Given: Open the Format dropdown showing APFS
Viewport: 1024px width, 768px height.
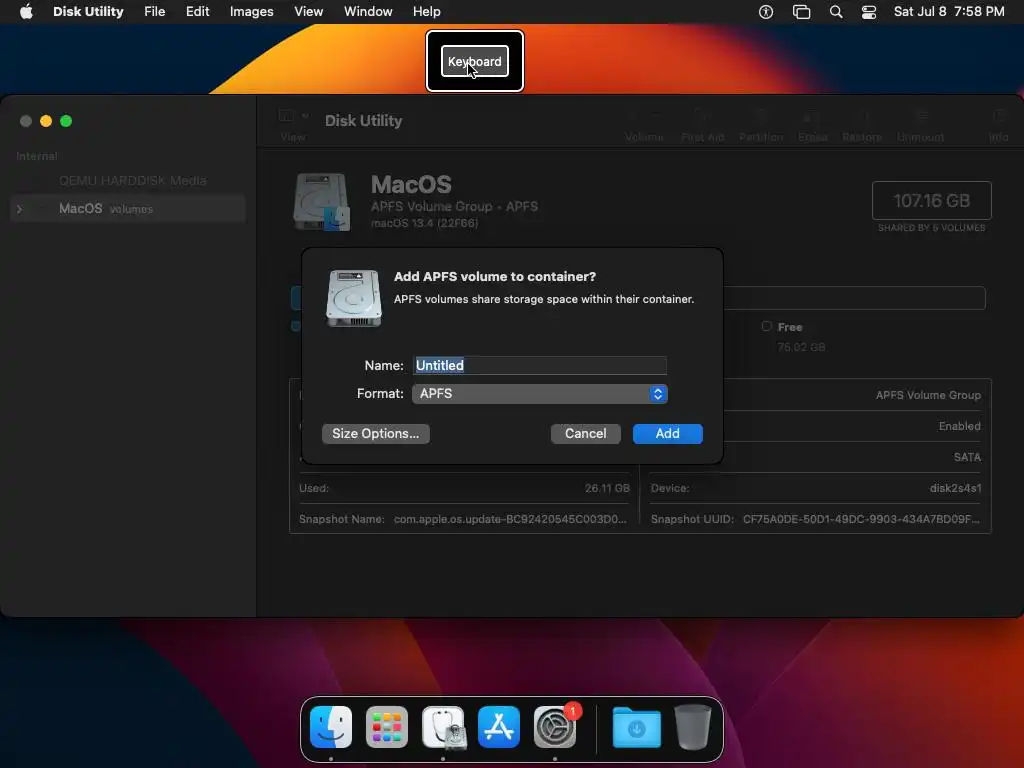Looking at the screenshot, I should tap(539, 394).
